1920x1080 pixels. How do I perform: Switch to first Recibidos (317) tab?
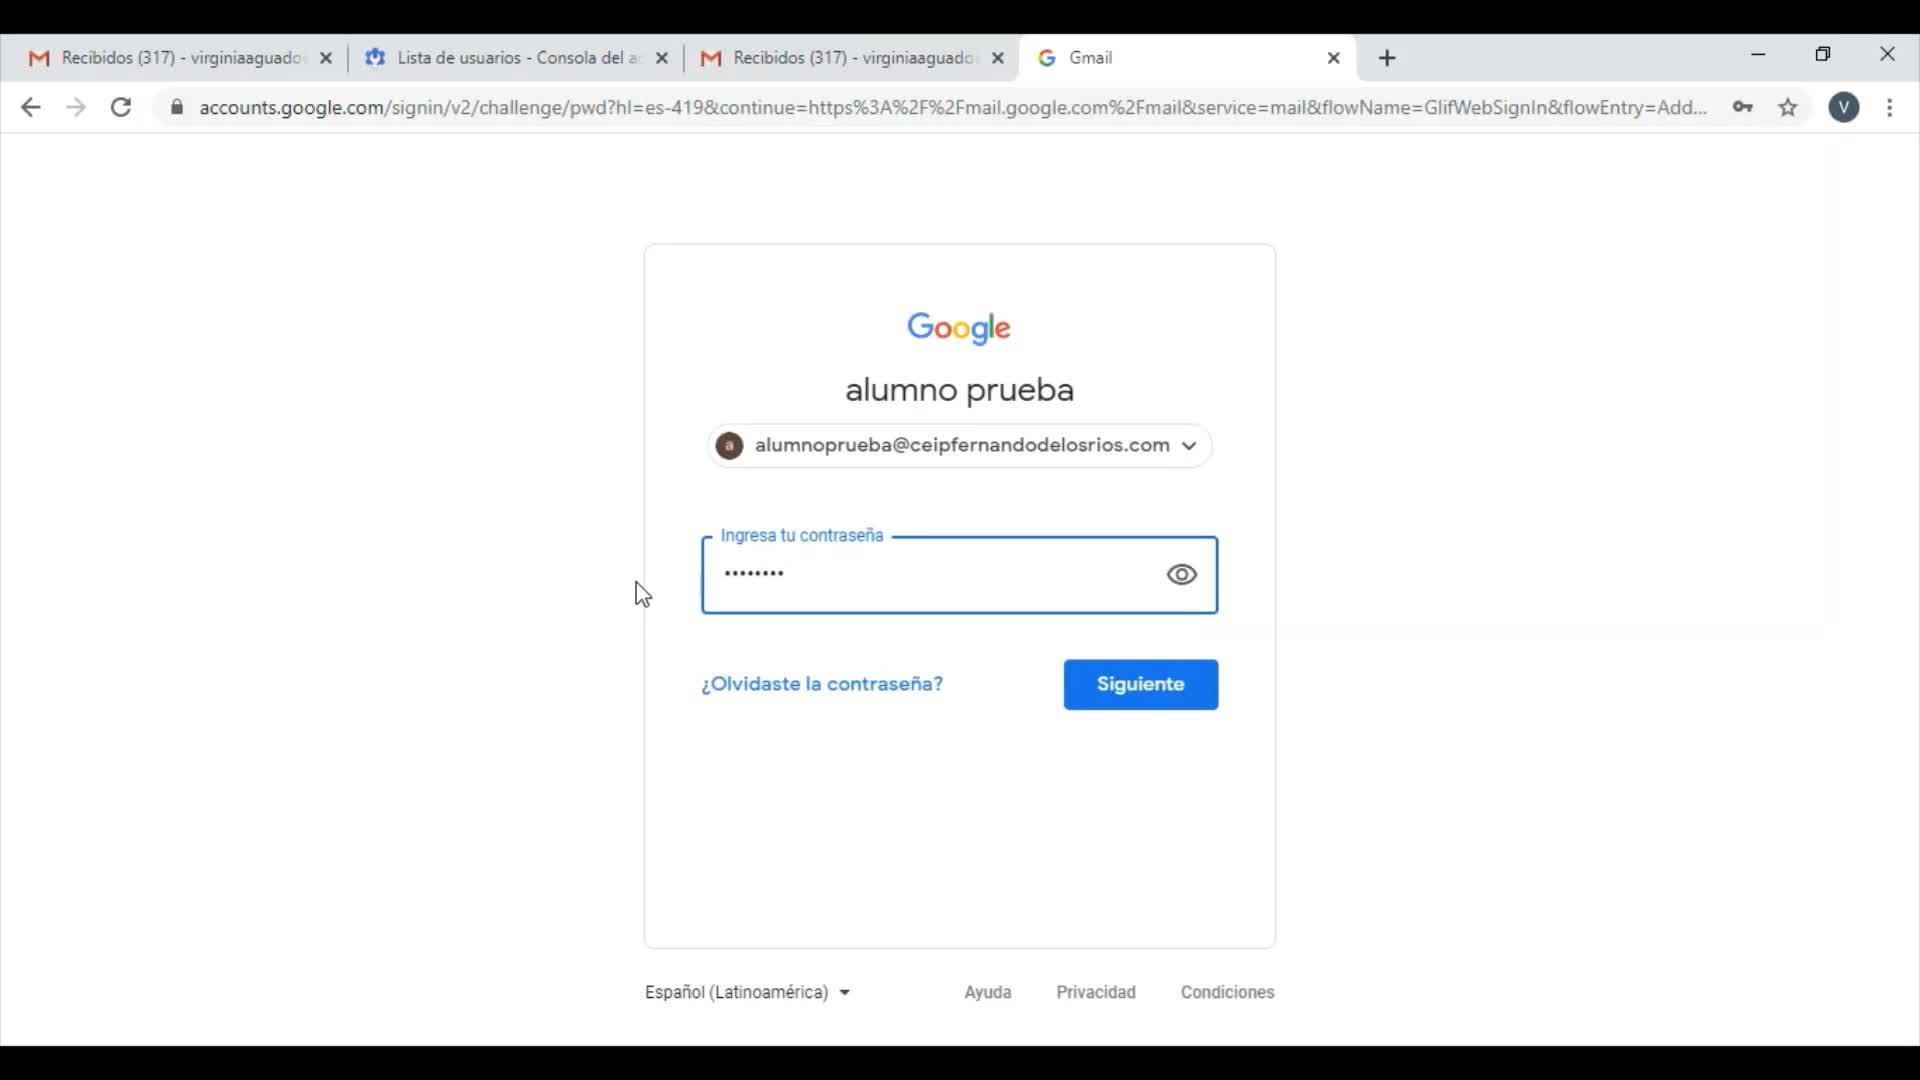[170, 59]
